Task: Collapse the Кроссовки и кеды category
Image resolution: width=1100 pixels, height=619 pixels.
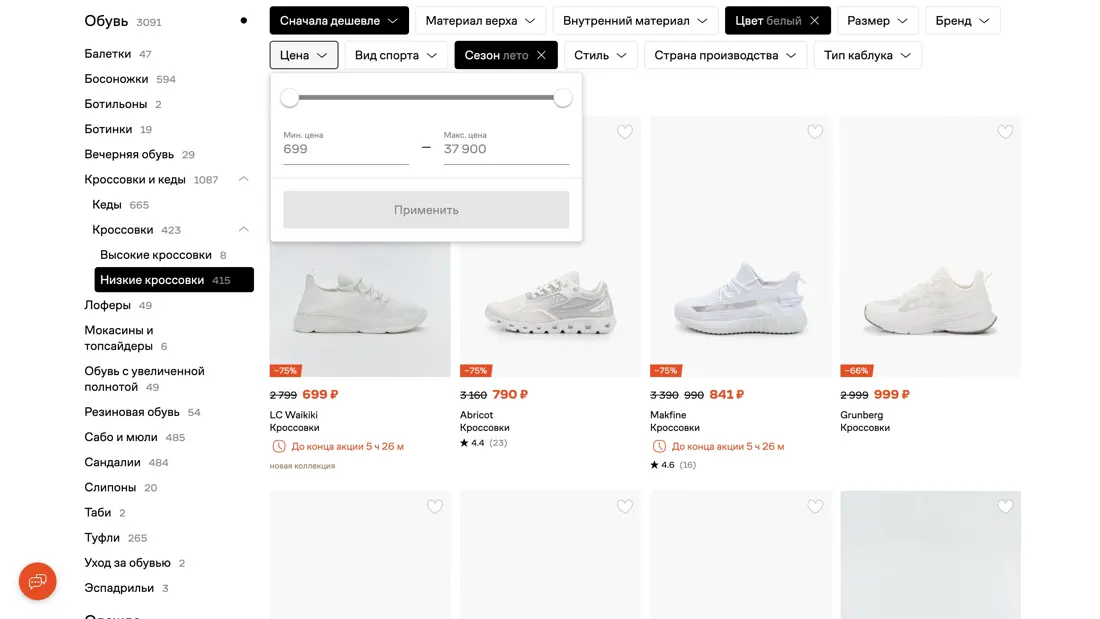Action: coord(243,179)
